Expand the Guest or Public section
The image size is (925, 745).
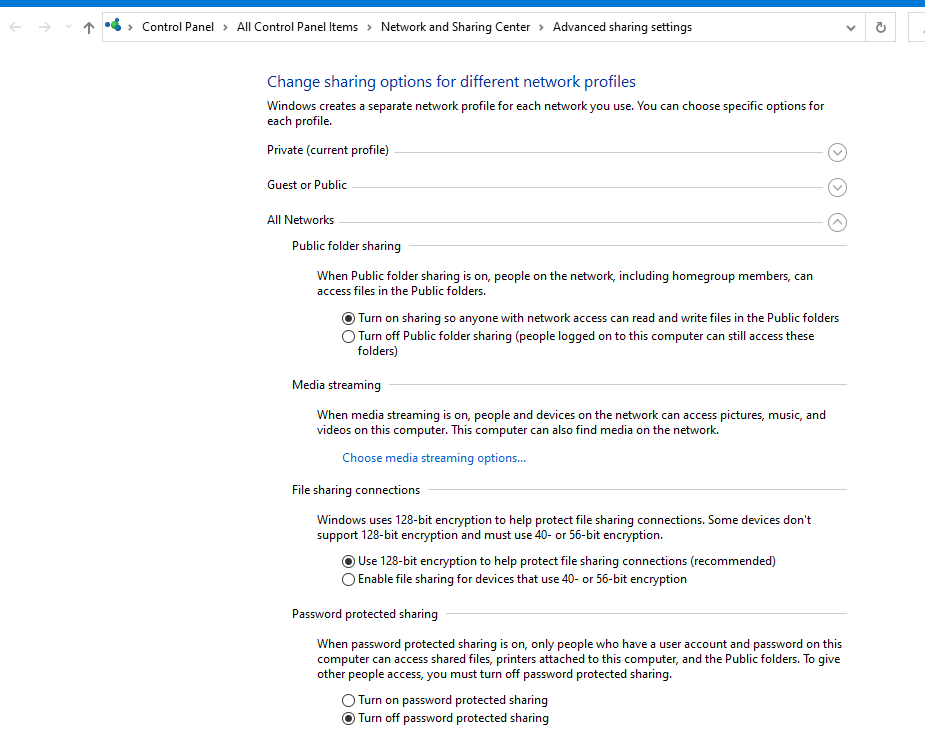(837, 187)
